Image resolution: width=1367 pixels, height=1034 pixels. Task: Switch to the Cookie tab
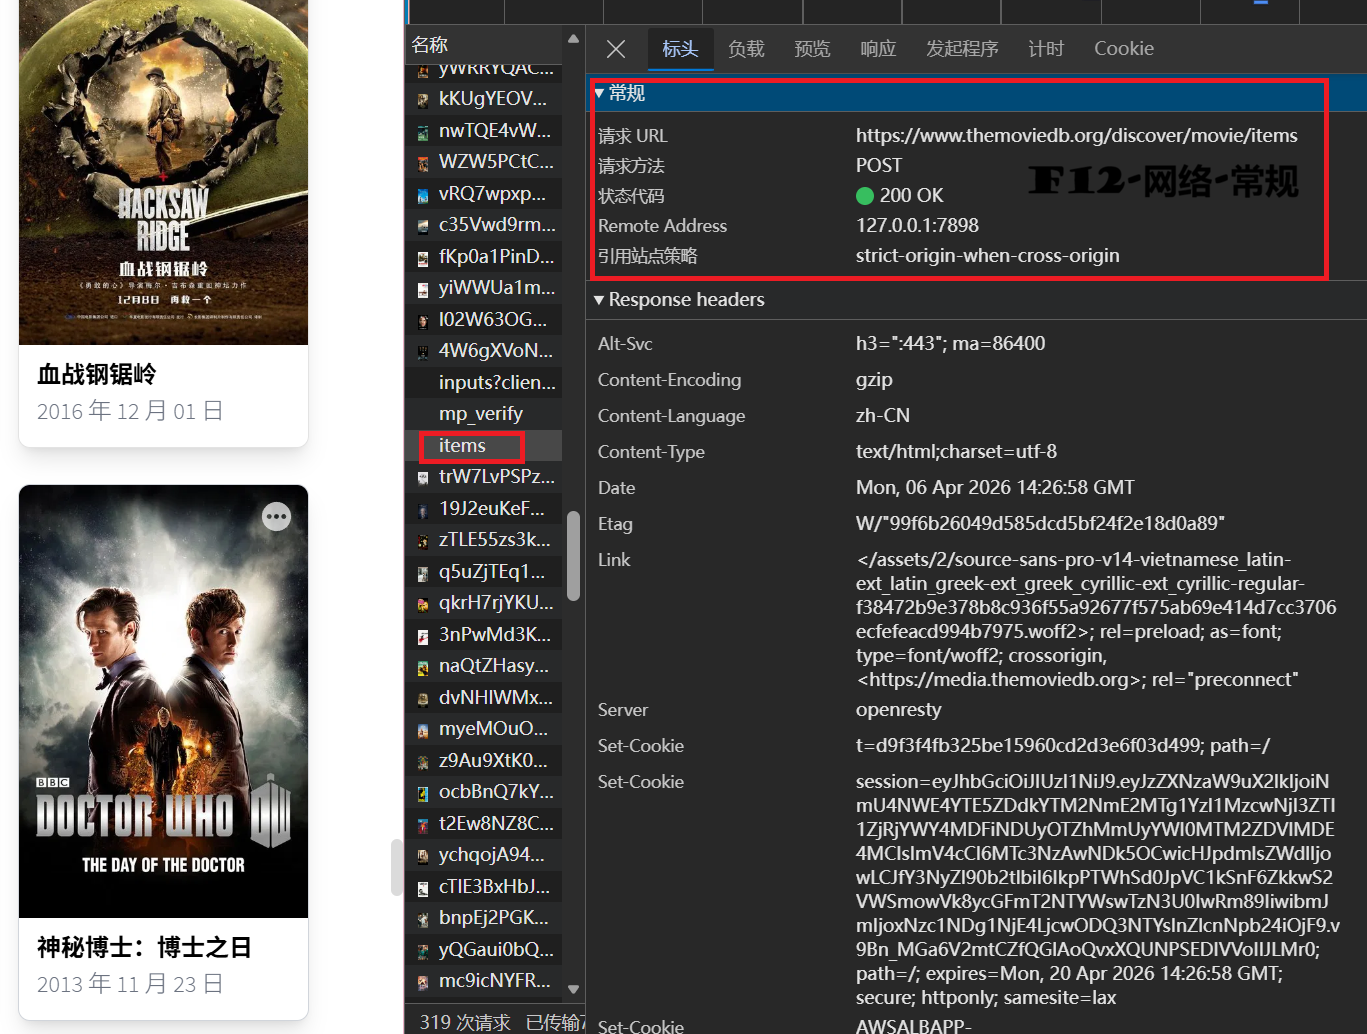[1124, 49]
